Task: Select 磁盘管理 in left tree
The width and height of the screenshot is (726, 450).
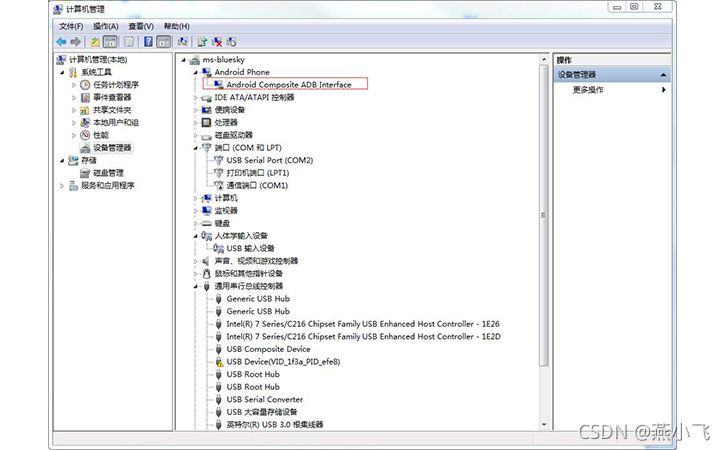Action: (x=108, y=173)
